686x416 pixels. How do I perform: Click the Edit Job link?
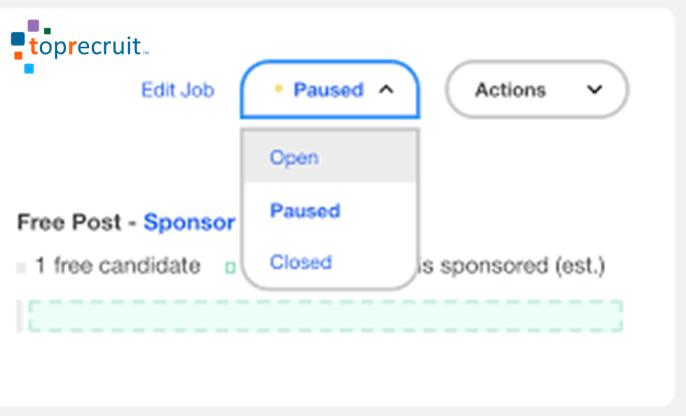pyautogui.click(x=178, y=90)
